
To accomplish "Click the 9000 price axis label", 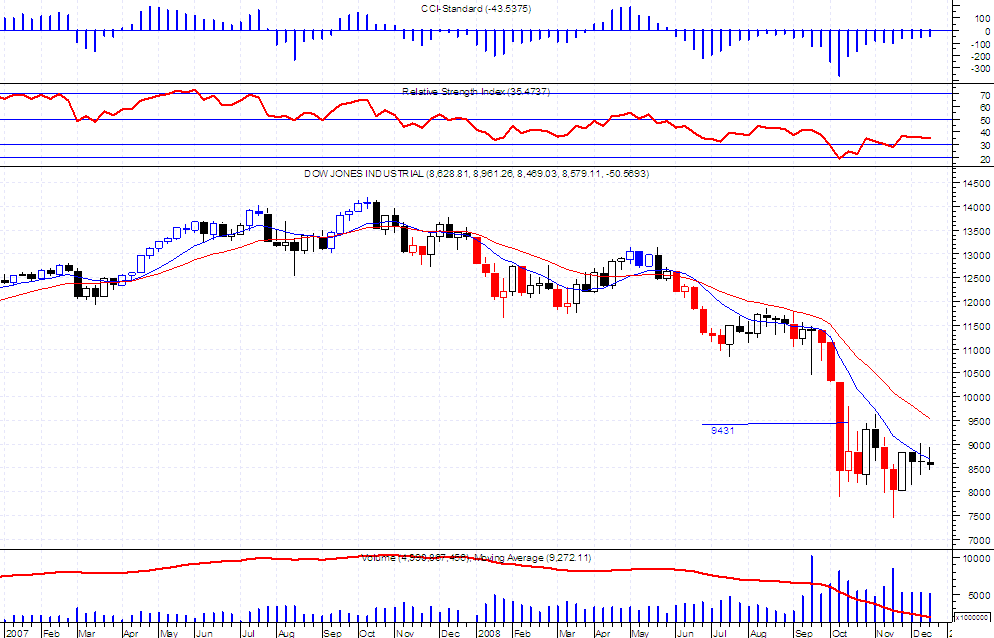I will (979, 446).
